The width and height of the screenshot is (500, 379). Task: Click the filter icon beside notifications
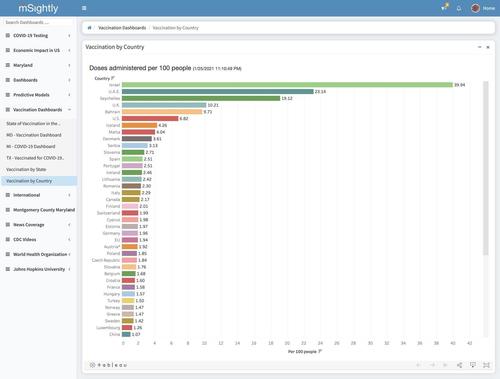pyautogui.click(x=444, y=7)
